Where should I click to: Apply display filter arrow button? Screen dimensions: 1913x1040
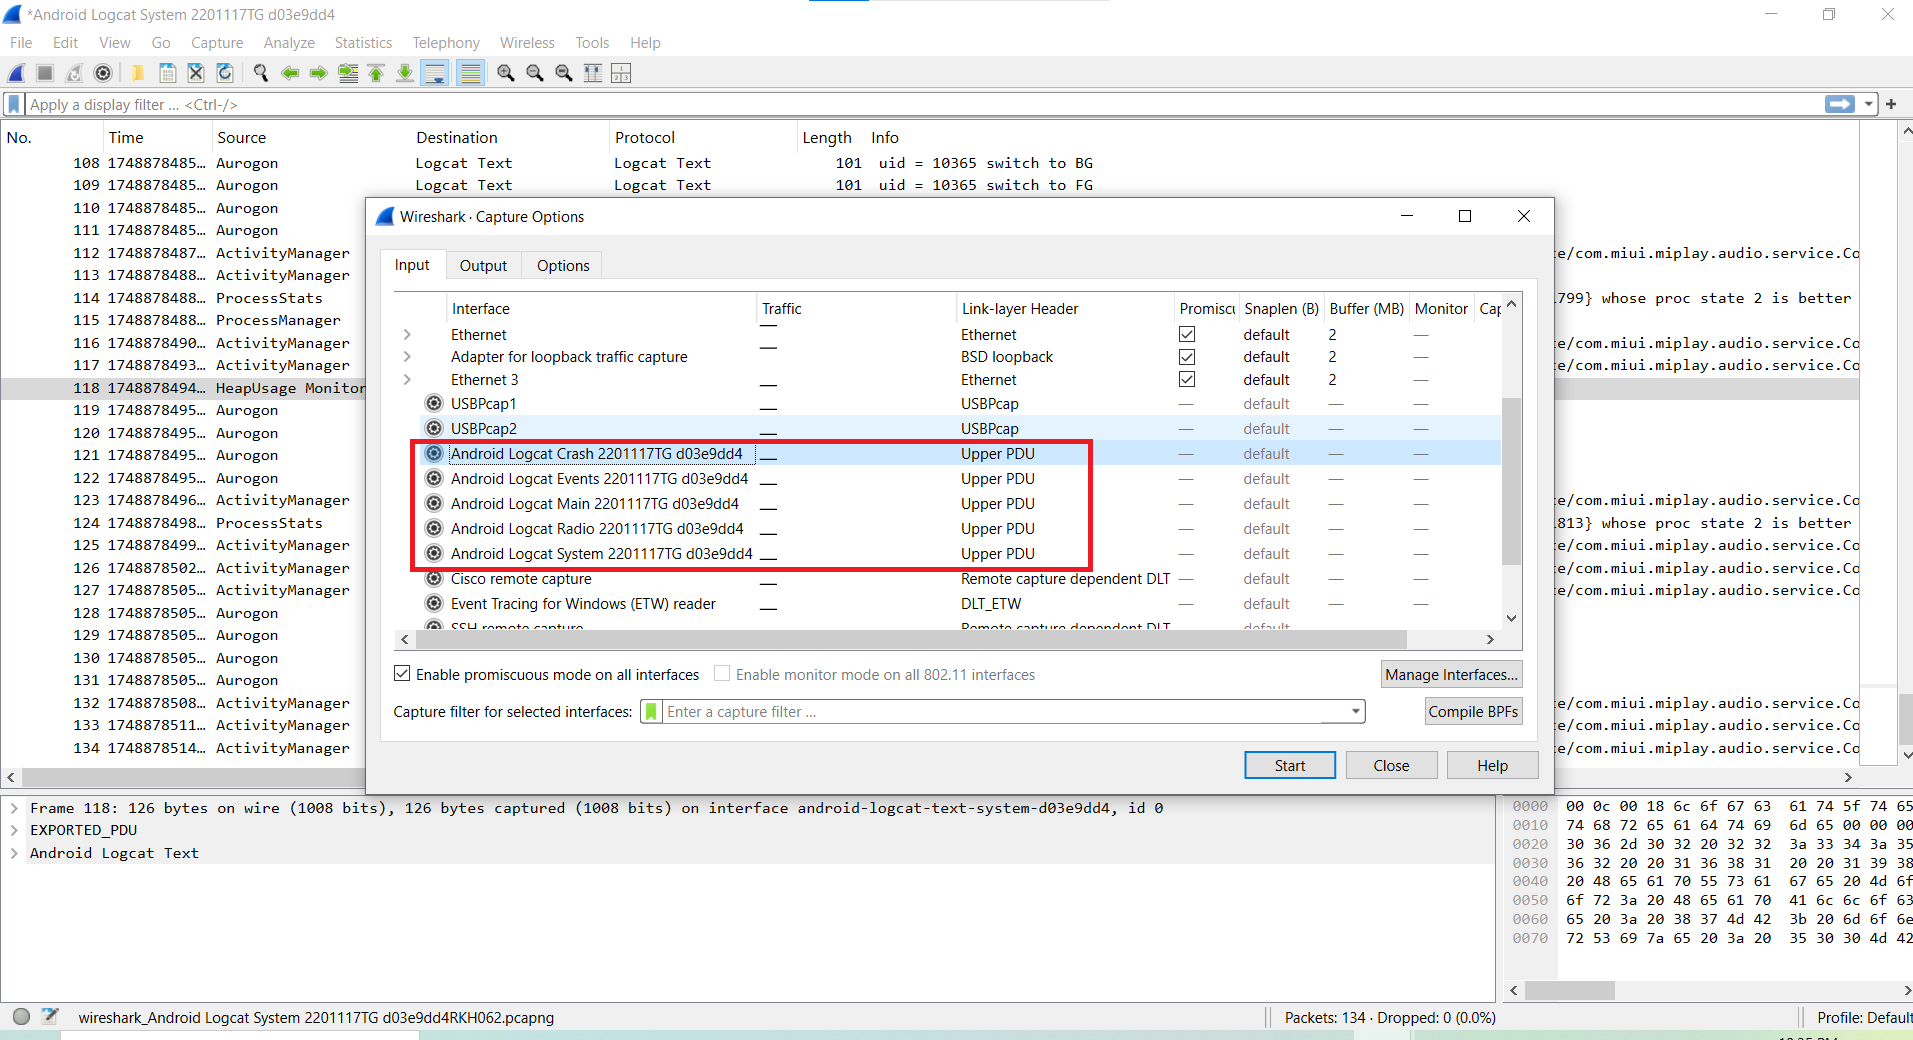(x=1840, y=104)
